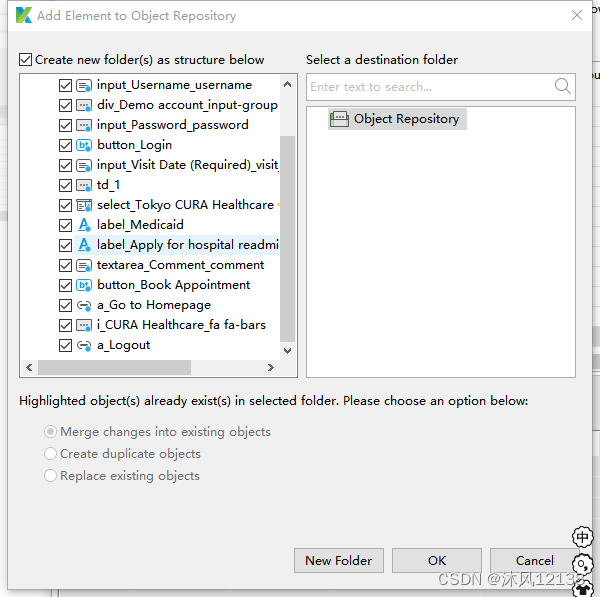Uncheck the a_Go to Homepage checkbox

pos(65,305)
